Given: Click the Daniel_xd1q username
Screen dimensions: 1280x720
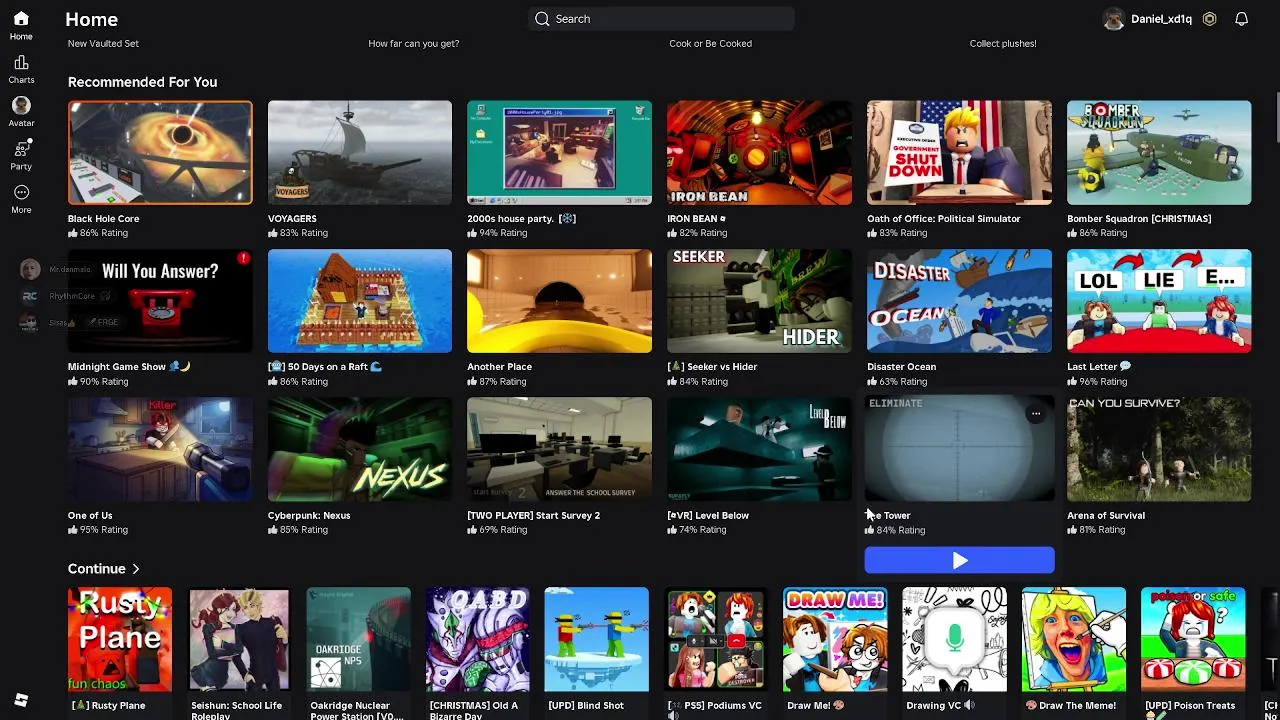Looking at the screenshot, I should click(1161, 19).
